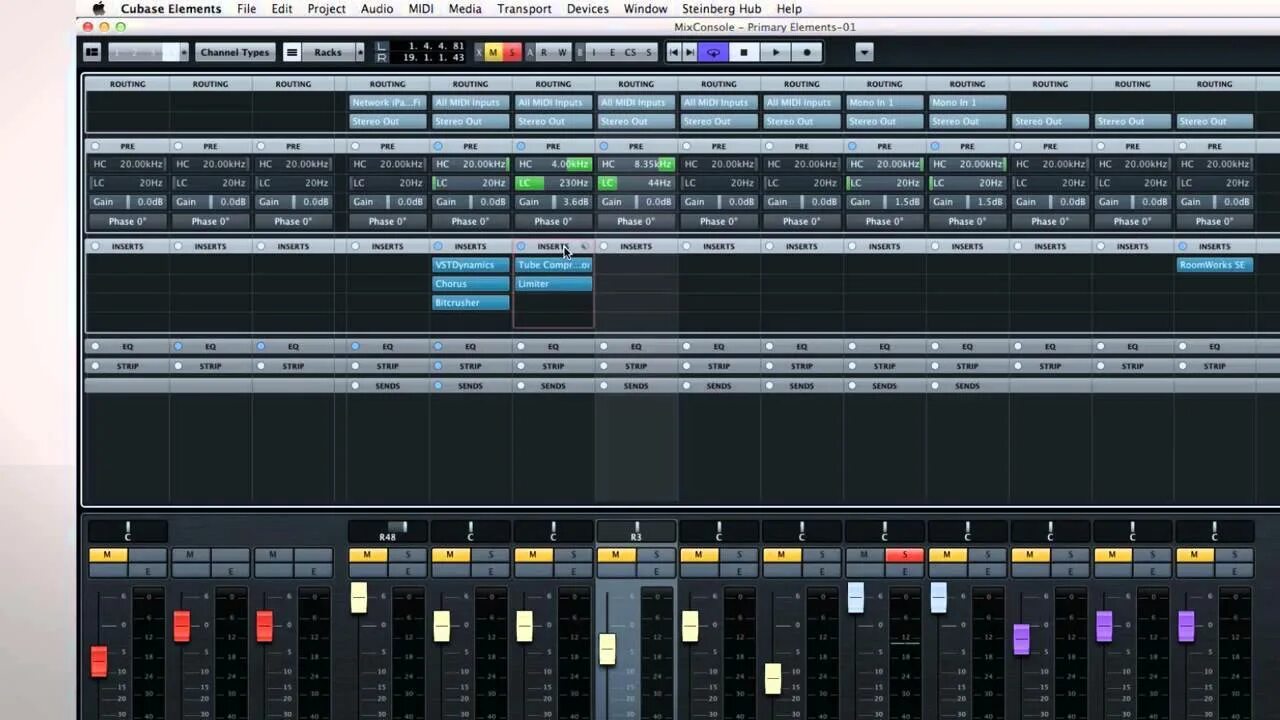Open the Limiter insert slot
Screen dimensions: 1280x720
553,284
